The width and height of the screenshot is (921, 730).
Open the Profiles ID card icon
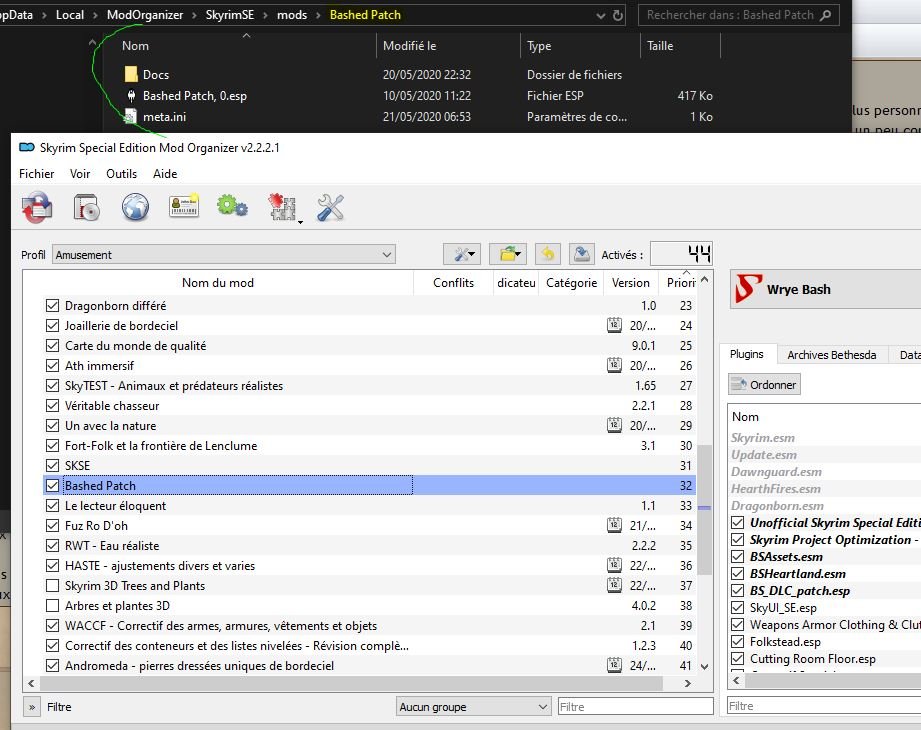(x=184, y=206)
